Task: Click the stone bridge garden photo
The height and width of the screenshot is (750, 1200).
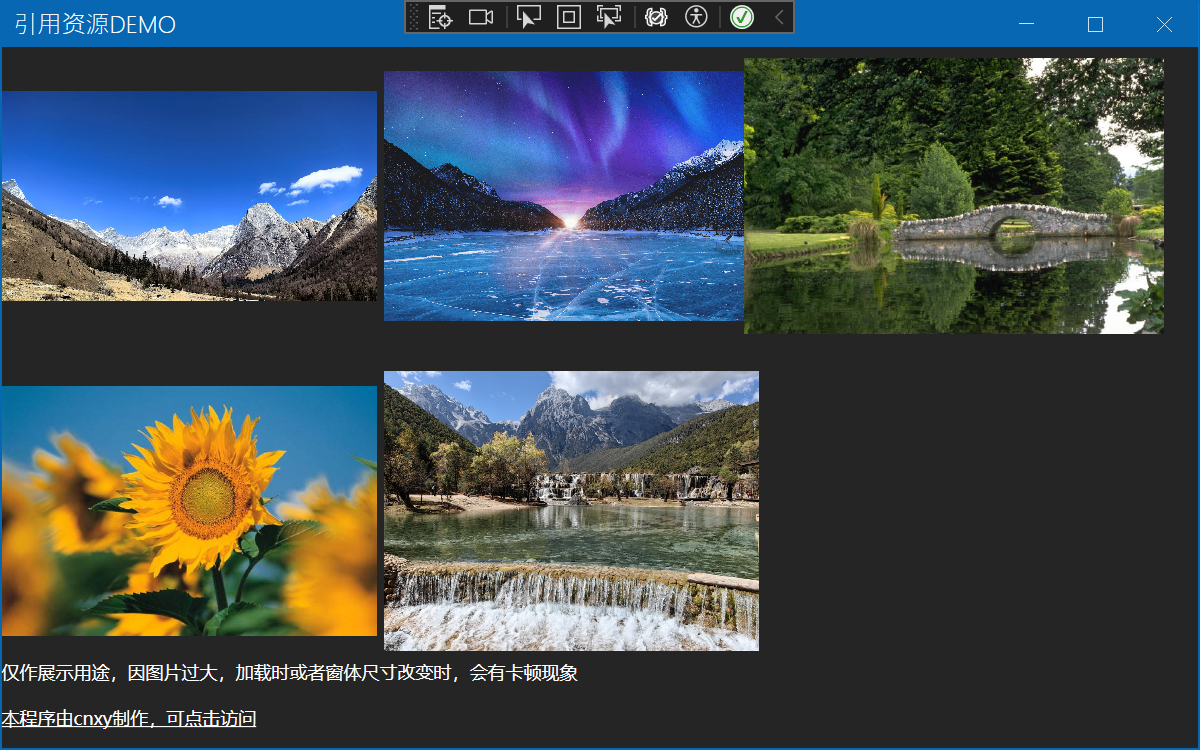Action: coord(953,196)
